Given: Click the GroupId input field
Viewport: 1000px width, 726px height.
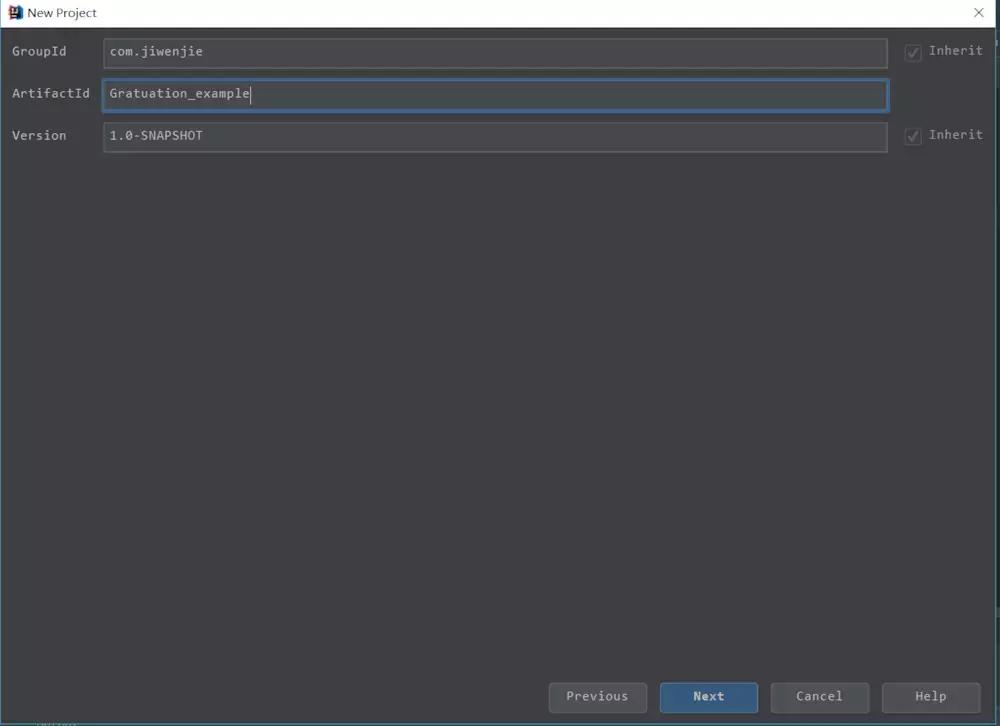Looking at the screenshot, I should click(x=495, y=53).
